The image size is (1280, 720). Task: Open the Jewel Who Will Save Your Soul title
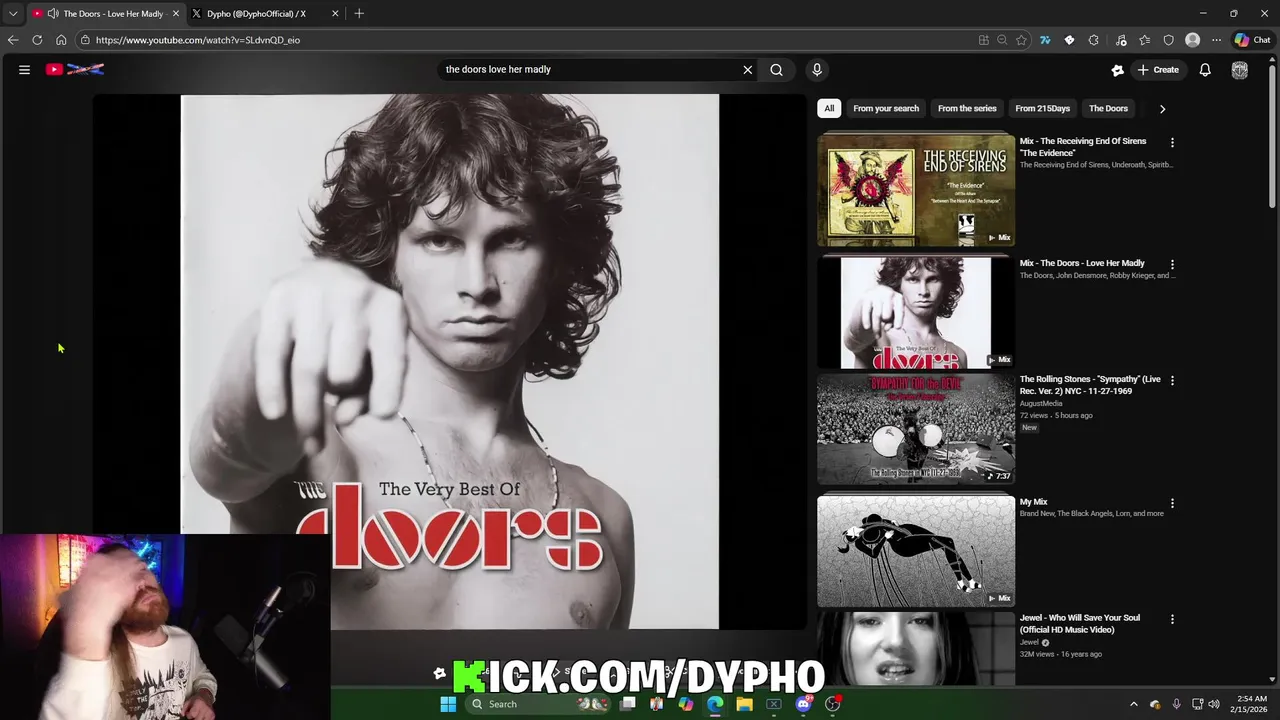point(1080,623)
